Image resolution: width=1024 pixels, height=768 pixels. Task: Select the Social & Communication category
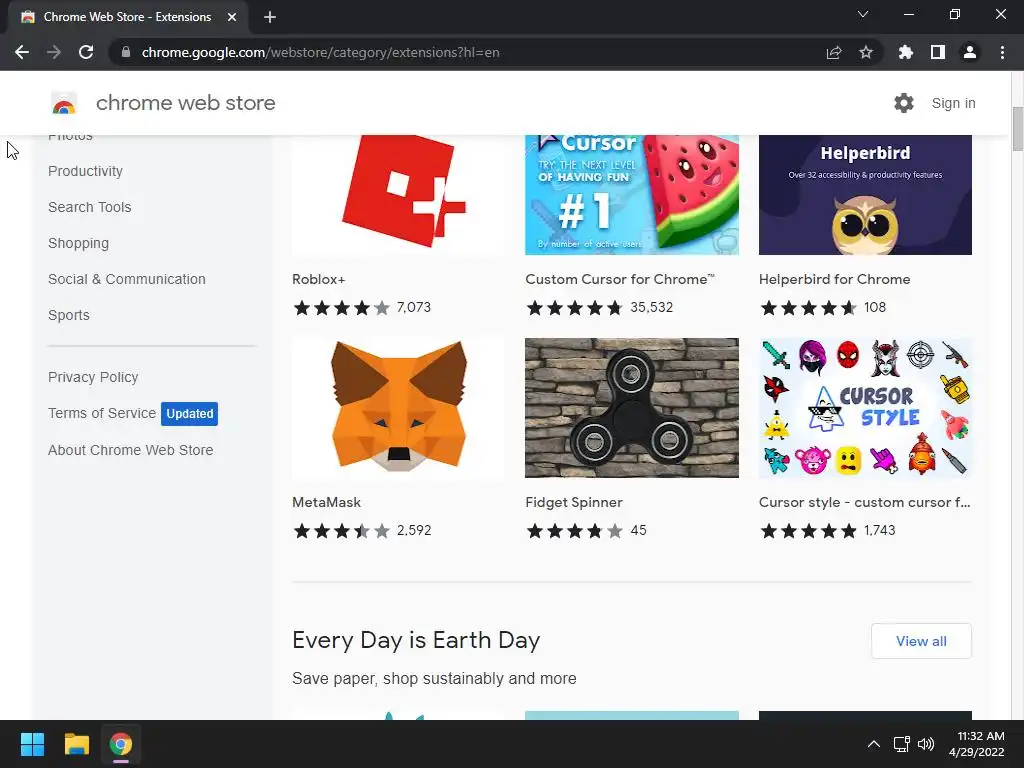[127, 279]
